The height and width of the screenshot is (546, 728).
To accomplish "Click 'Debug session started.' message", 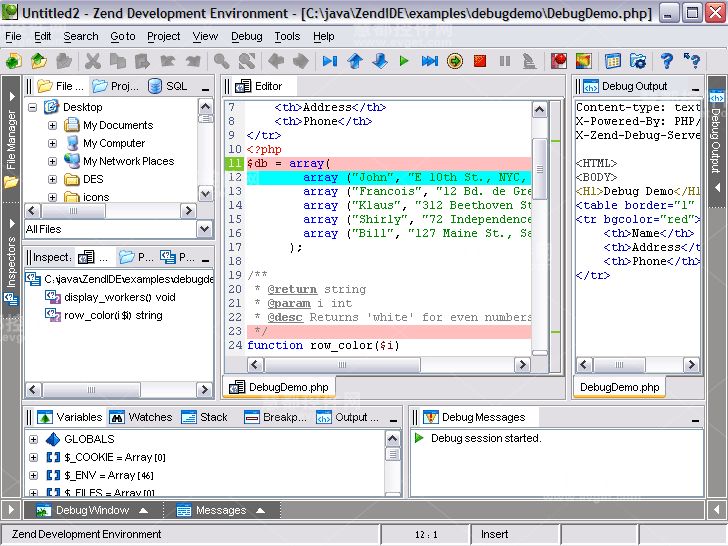I will [x=486, y=438].
